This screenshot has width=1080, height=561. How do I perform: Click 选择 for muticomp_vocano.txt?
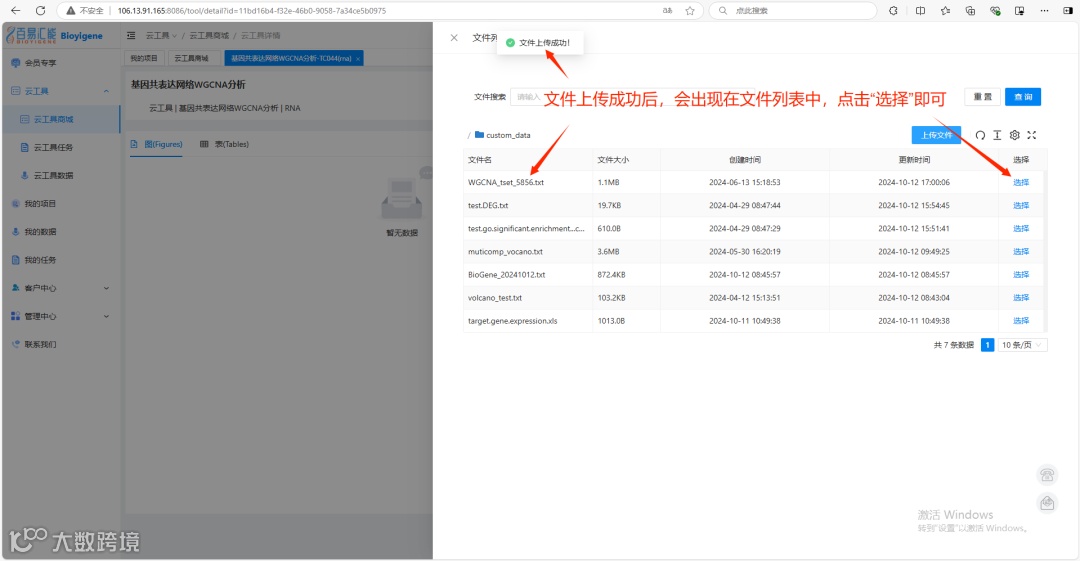(1021, 252)
